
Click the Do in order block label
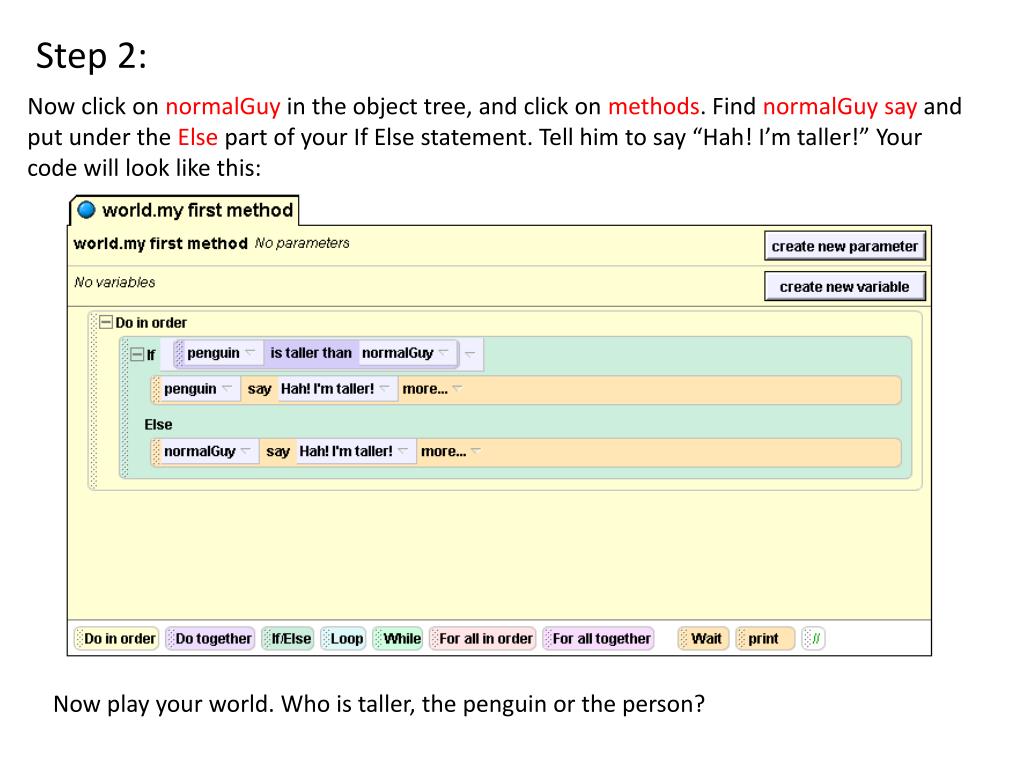tap(151, 323)
